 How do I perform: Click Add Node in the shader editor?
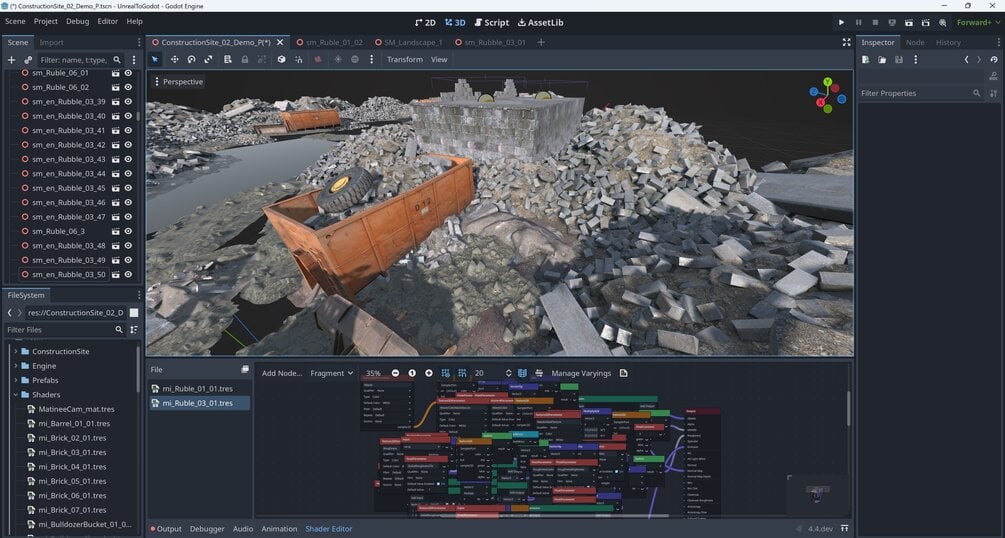coord(282,373)
